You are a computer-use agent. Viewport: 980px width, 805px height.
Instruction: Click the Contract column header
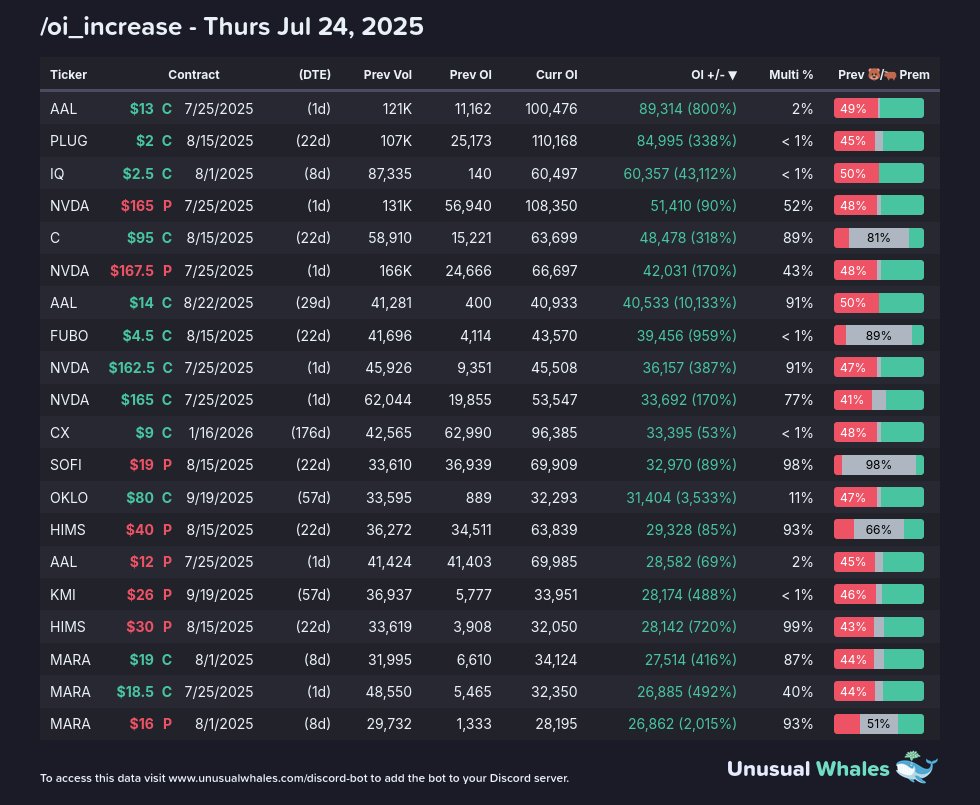pos(194,75)
